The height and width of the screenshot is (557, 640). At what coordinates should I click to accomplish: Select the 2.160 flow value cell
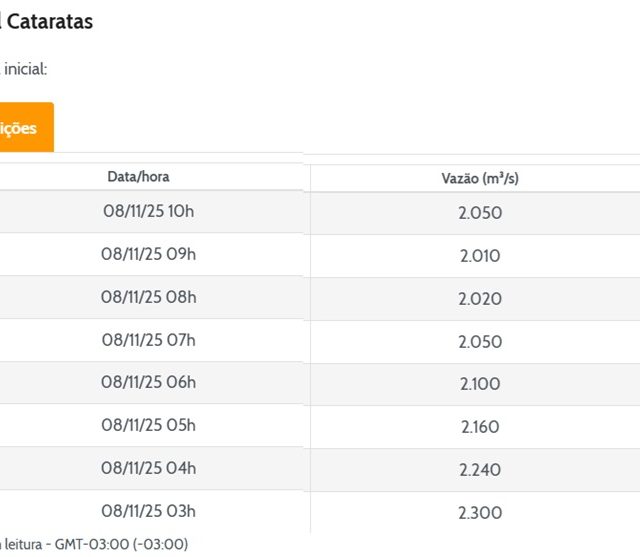coord(480,427)
